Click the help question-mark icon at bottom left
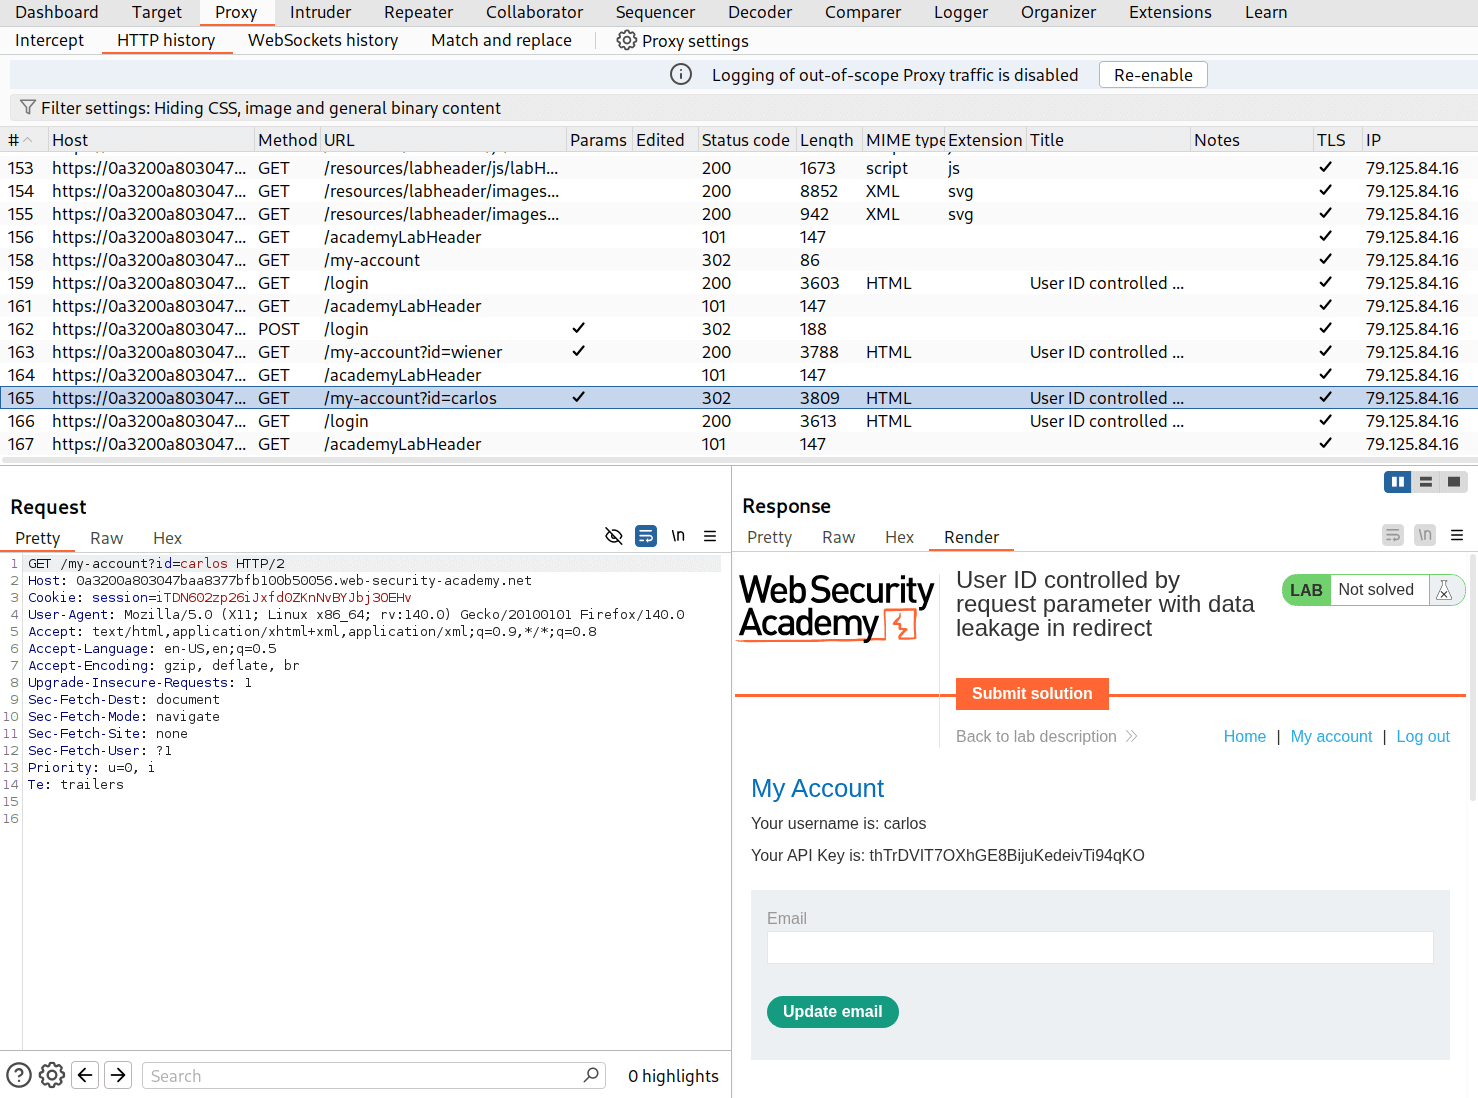This screenshot has width=1478, height=1098. (18, 1074)
